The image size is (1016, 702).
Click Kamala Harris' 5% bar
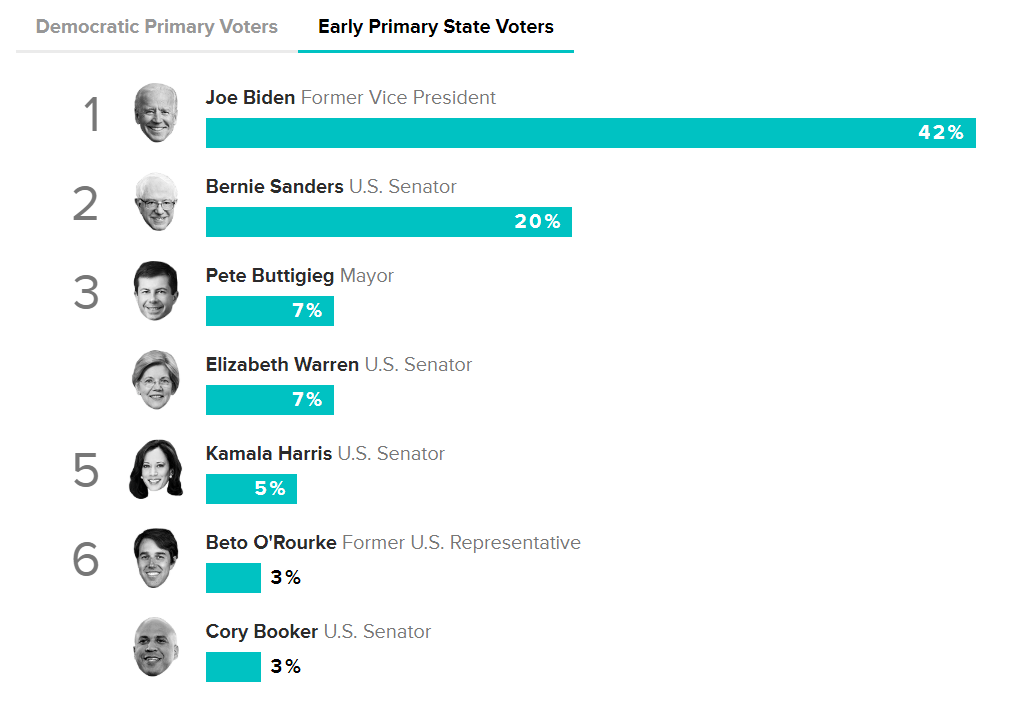(251, 489)
